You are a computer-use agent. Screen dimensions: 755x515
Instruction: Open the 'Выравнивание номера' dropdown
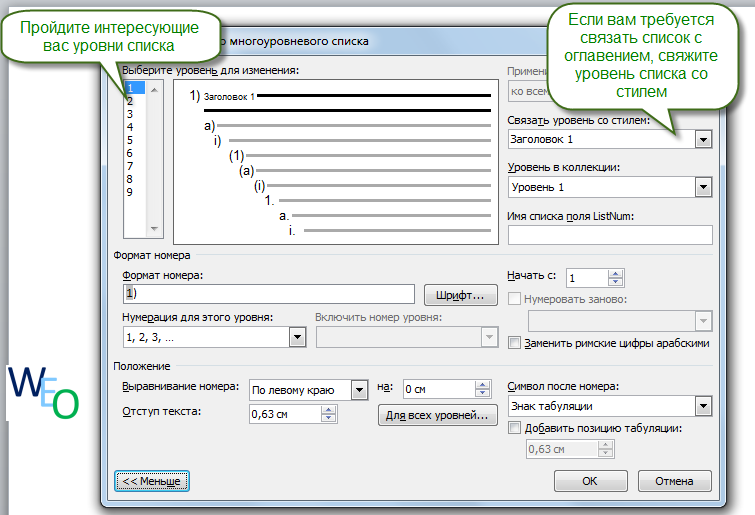[x=359, y=389]
